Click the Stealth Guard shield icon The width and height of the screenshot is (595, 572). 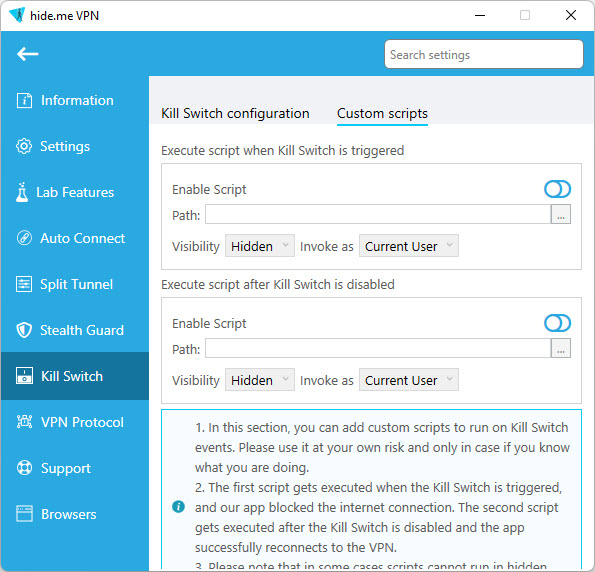point(24,330)
